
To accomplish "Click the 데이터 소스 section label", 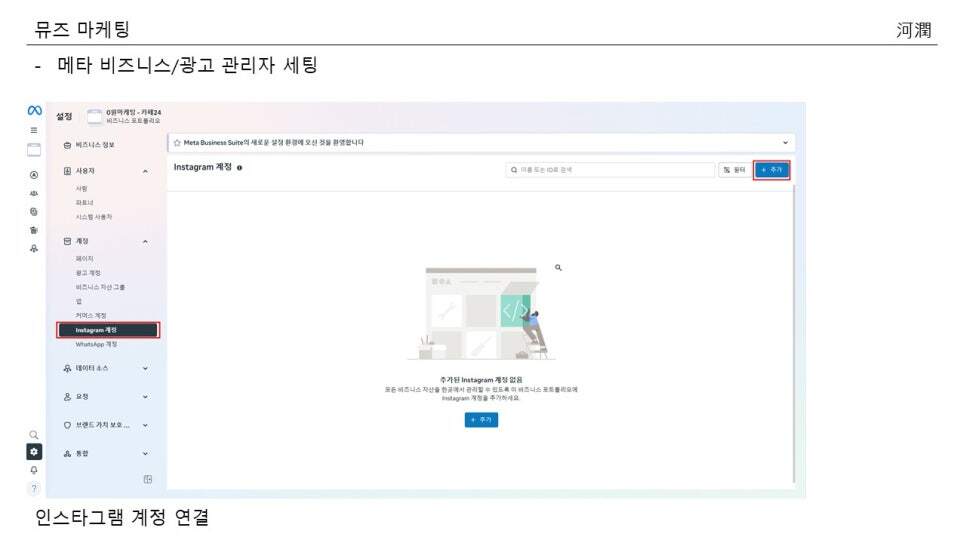I will coord(92,368).
